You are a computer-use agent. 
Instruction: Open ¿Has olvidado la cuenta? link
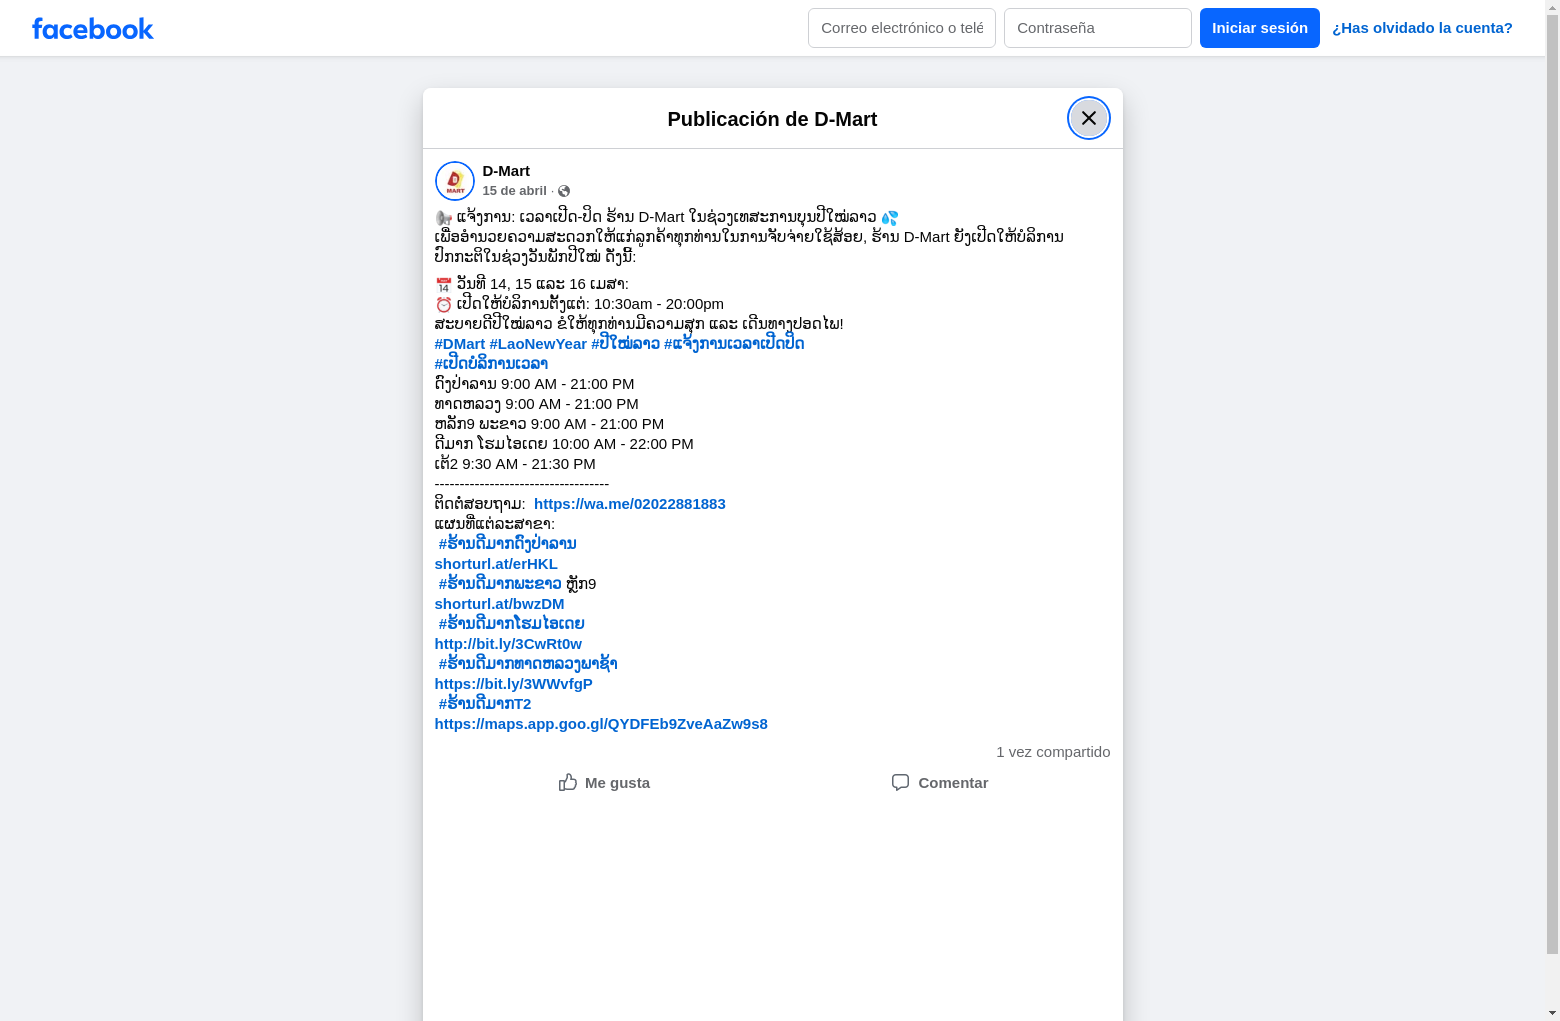1422,28
